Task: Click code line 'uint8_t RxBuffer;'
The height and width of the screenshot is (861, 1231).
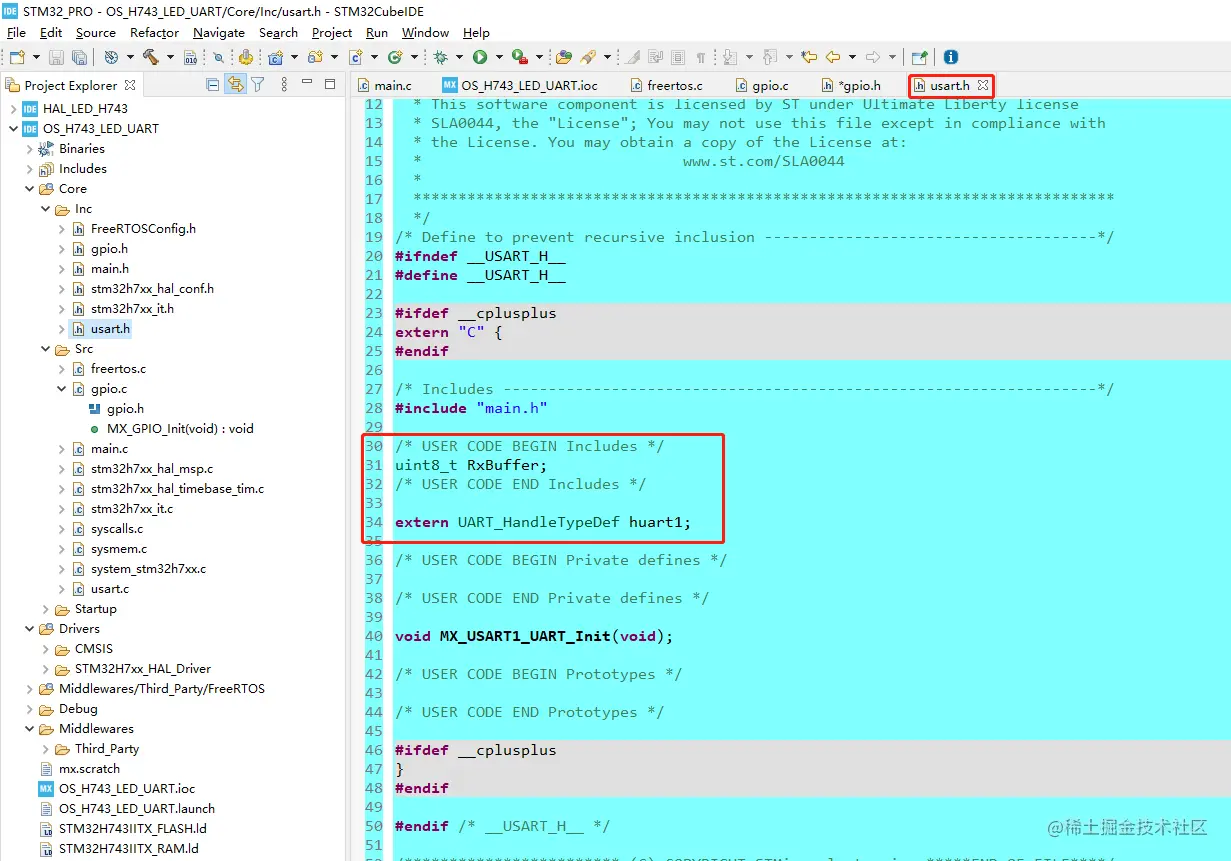Action: point(471,465)
